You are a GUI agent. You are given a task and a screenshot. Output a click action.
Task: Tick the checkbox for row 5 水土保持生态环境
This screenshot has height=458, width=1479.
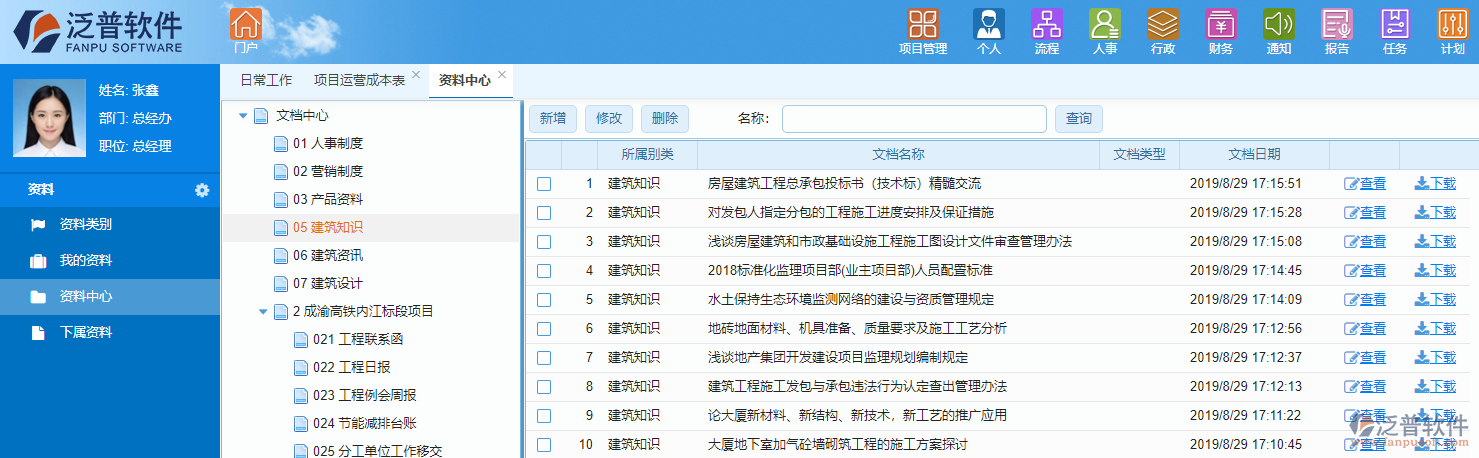click(x=544, y=300)
